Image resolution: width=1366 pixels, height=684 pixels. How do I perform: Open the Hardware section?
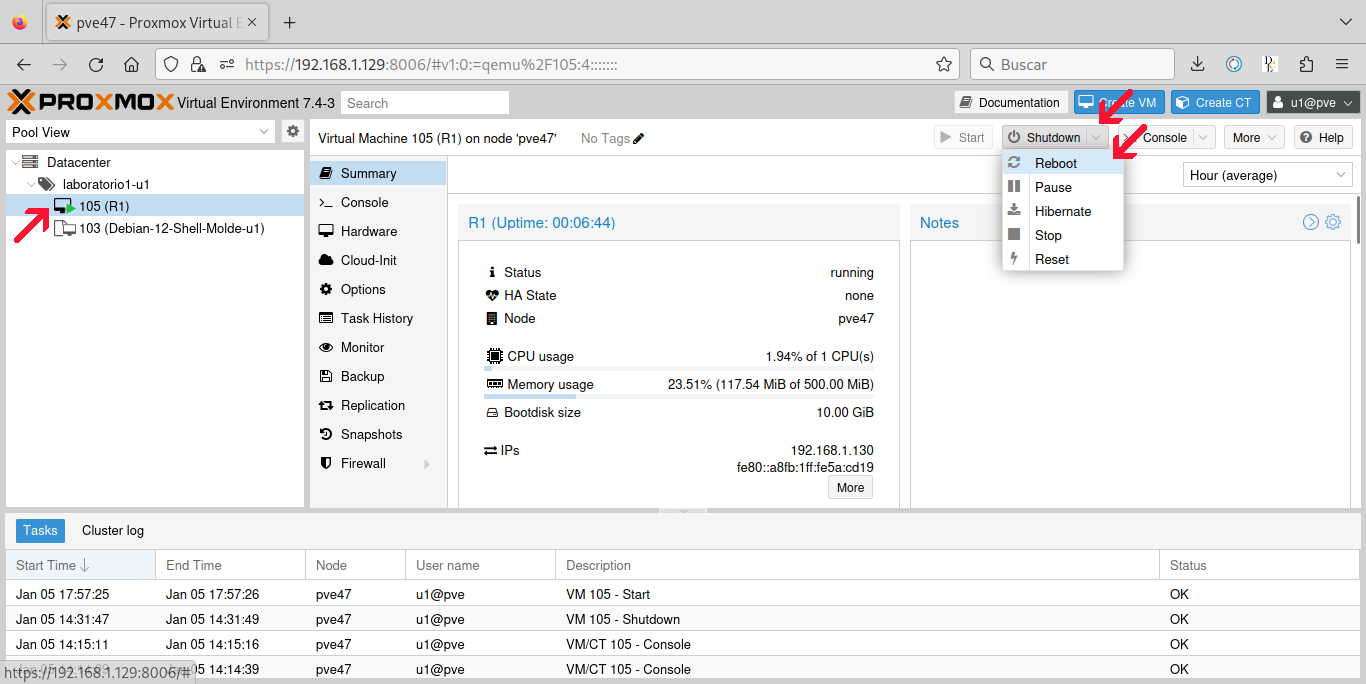click(378, 231)
